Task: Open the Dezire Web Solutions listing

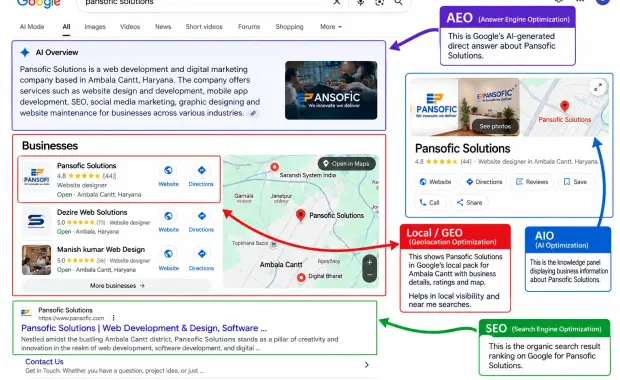Action: coord(92,212)
